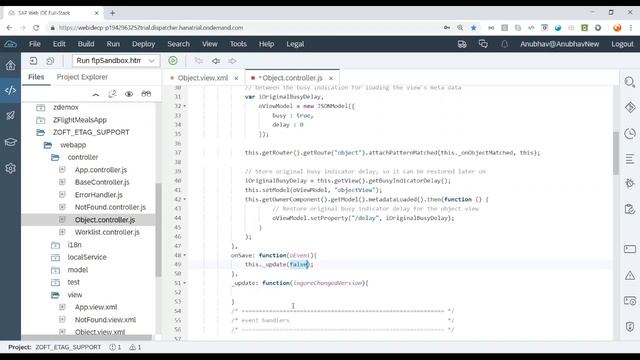
Task: Open the shield icon in right sidebar
Action: 630,326
